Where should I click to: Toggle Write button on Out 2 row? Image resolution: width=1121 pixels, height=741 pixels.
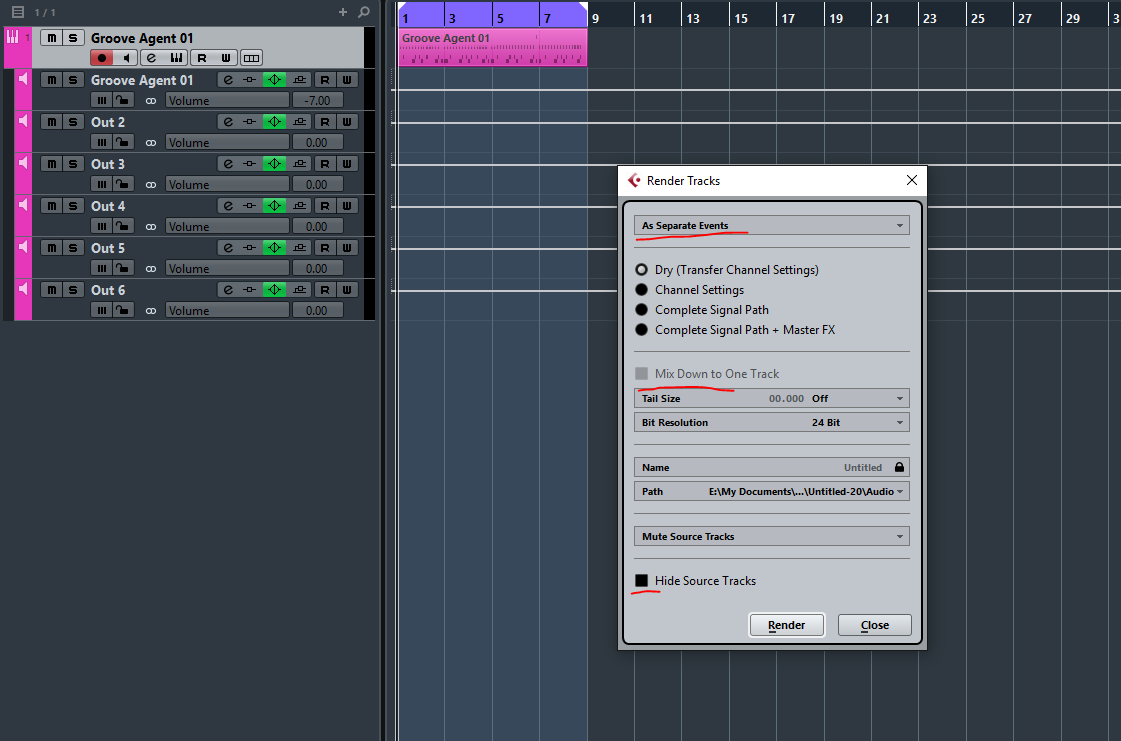(x=347, y=122)
